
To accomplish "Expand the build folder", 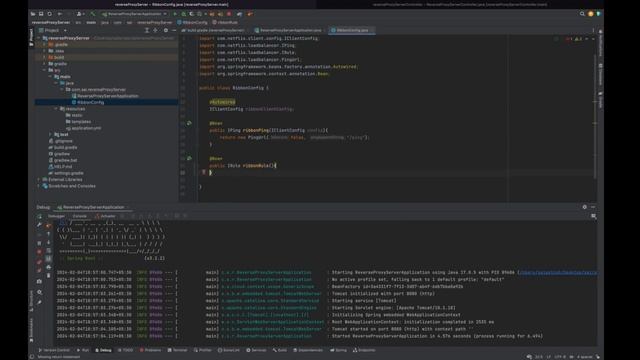I will click(44, 58).
